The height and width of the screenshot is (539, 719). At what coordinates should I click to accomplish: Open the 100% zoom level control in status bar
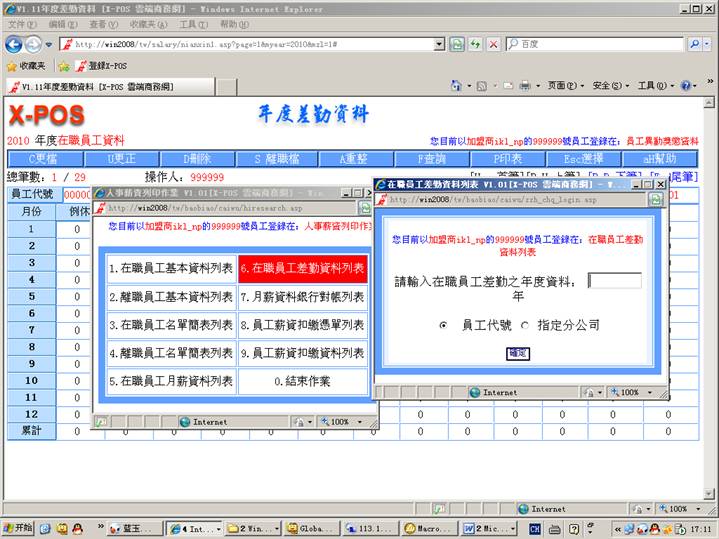[x=682, y=509]
